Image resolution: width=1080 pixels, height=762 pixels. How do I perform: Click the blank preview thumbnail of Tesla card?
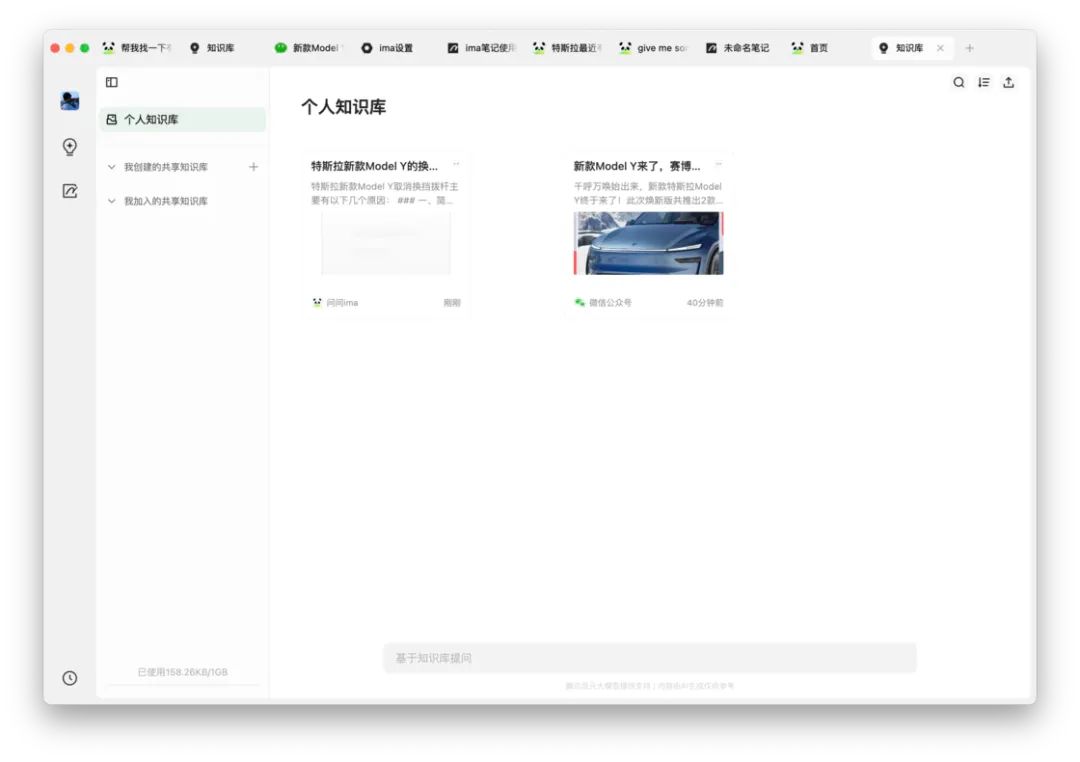pyautogui.click(x=386, y=243)
